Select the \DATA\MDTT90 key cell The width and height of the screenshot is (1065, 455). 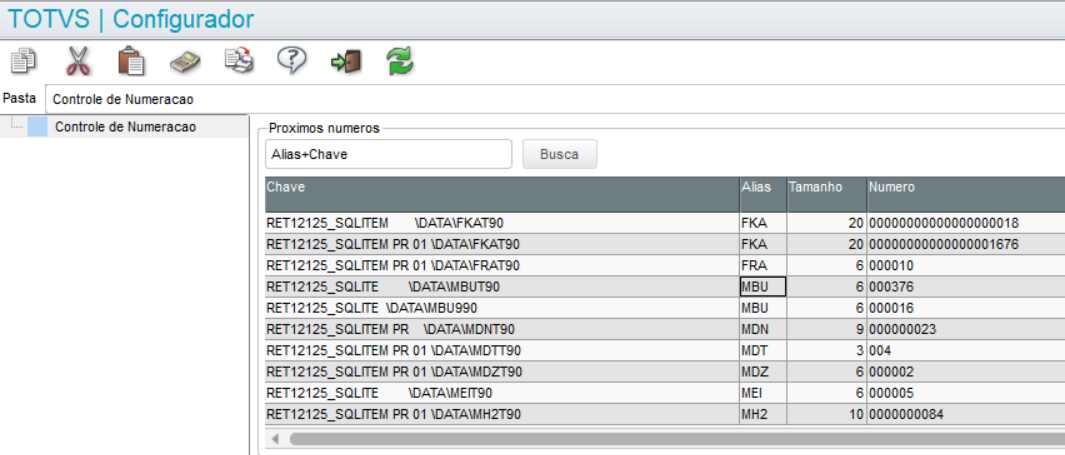(x=502, y=350)
